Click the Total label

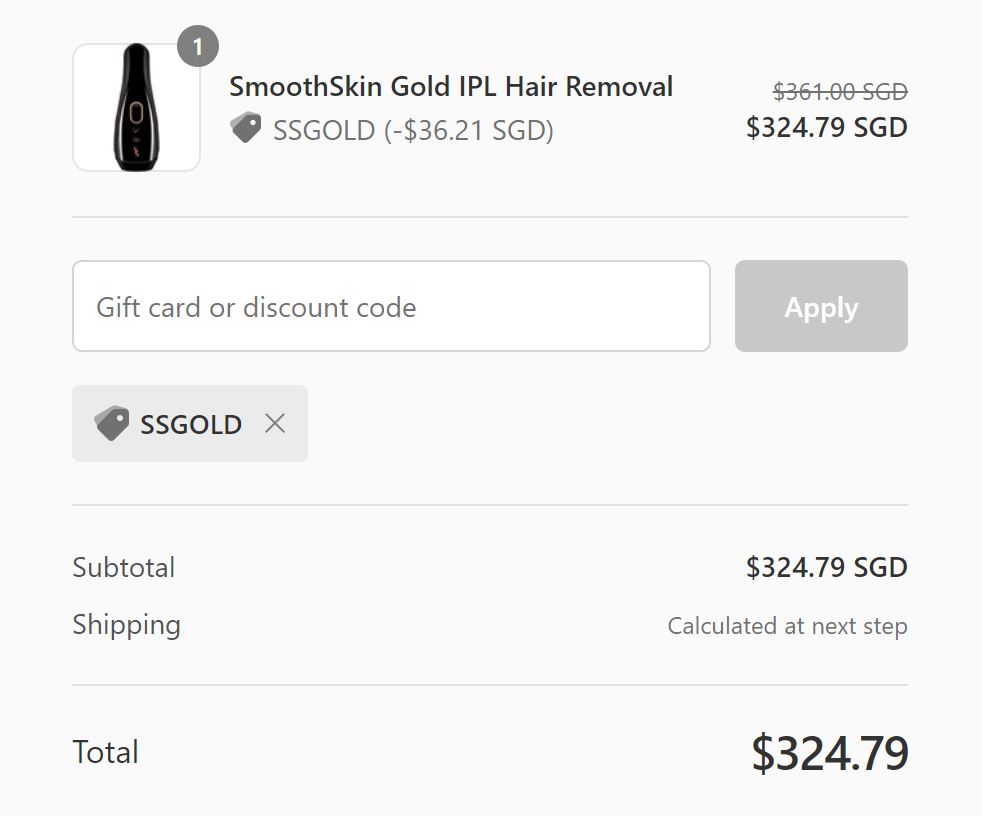click(106, 752)
